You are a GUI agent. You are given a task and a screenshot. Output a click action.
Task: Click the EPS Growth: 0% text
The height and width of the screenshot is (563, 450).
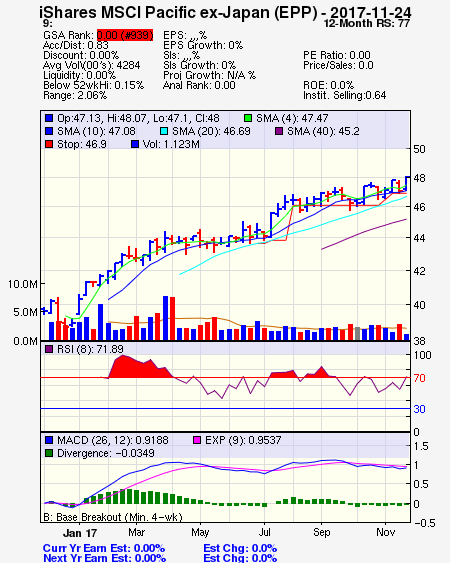[x=203, y=45]
